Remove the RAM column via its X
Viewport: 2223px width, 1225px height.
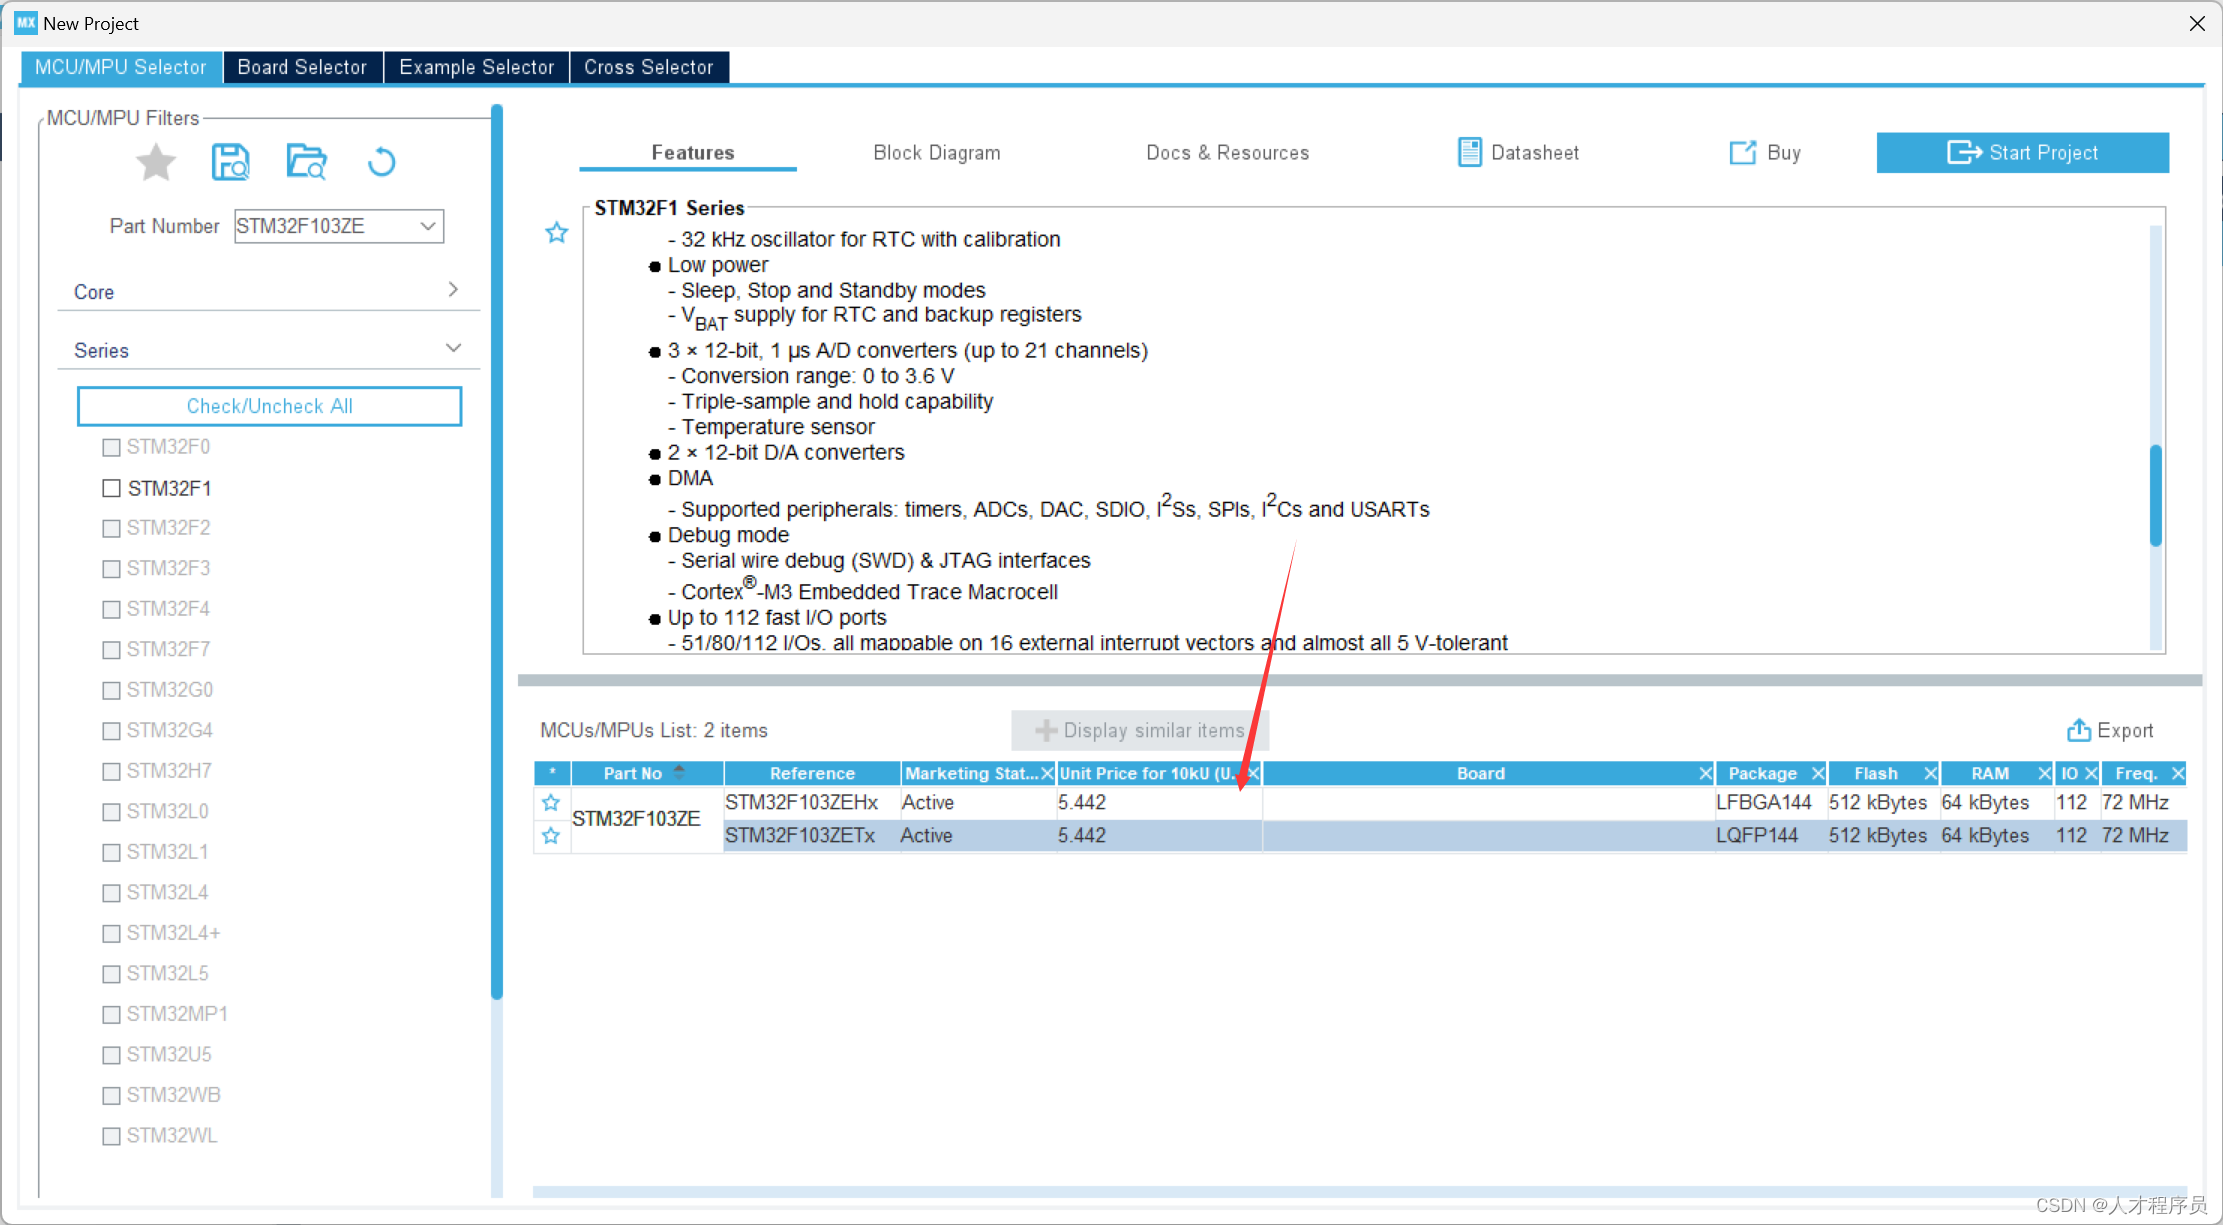point(2045,773)
